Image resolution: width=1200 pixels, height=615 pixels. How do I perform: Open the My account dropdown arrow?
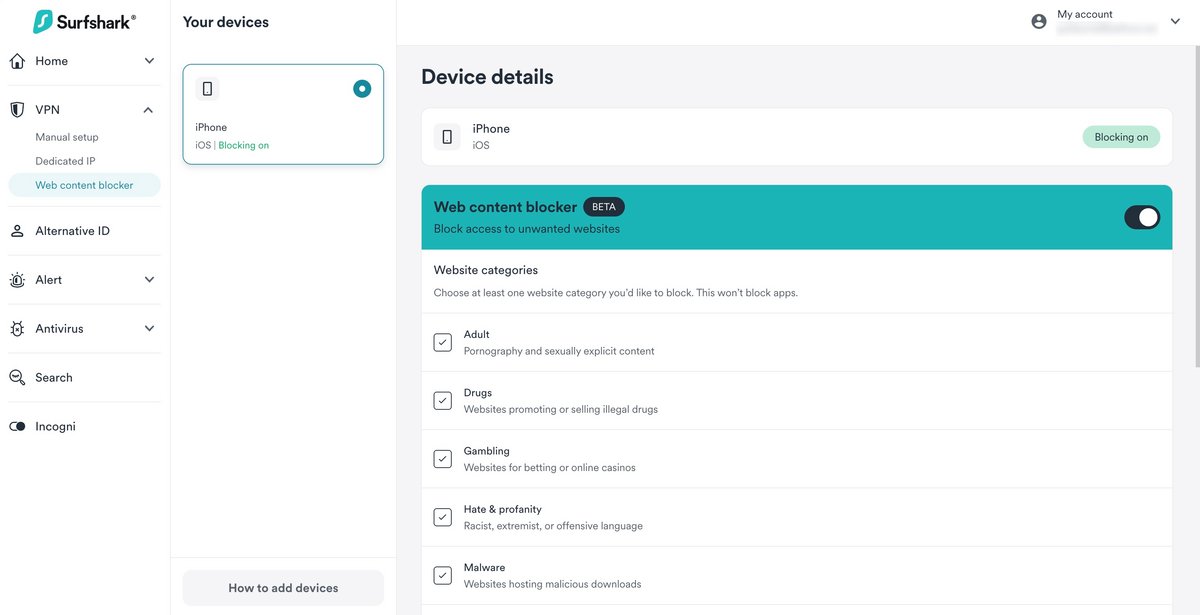point(1175,21)
